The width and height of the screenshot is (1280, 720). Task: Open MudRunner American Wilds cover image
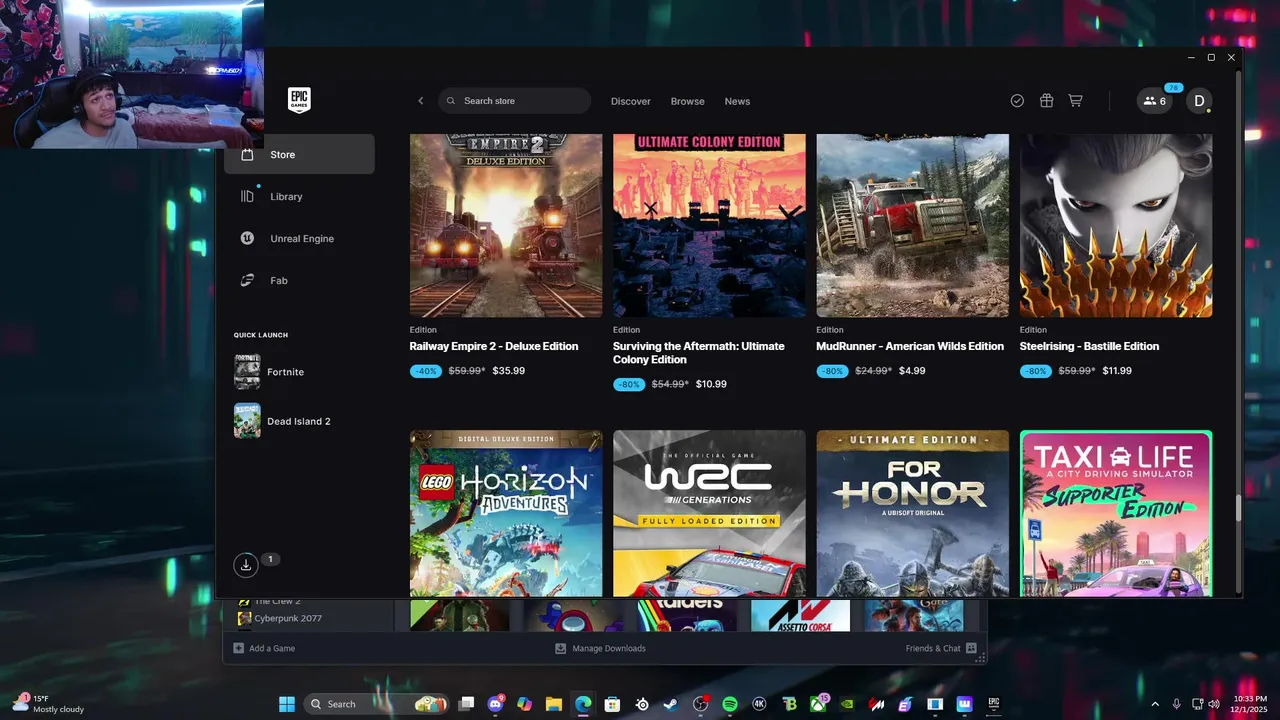click(913, 225)
